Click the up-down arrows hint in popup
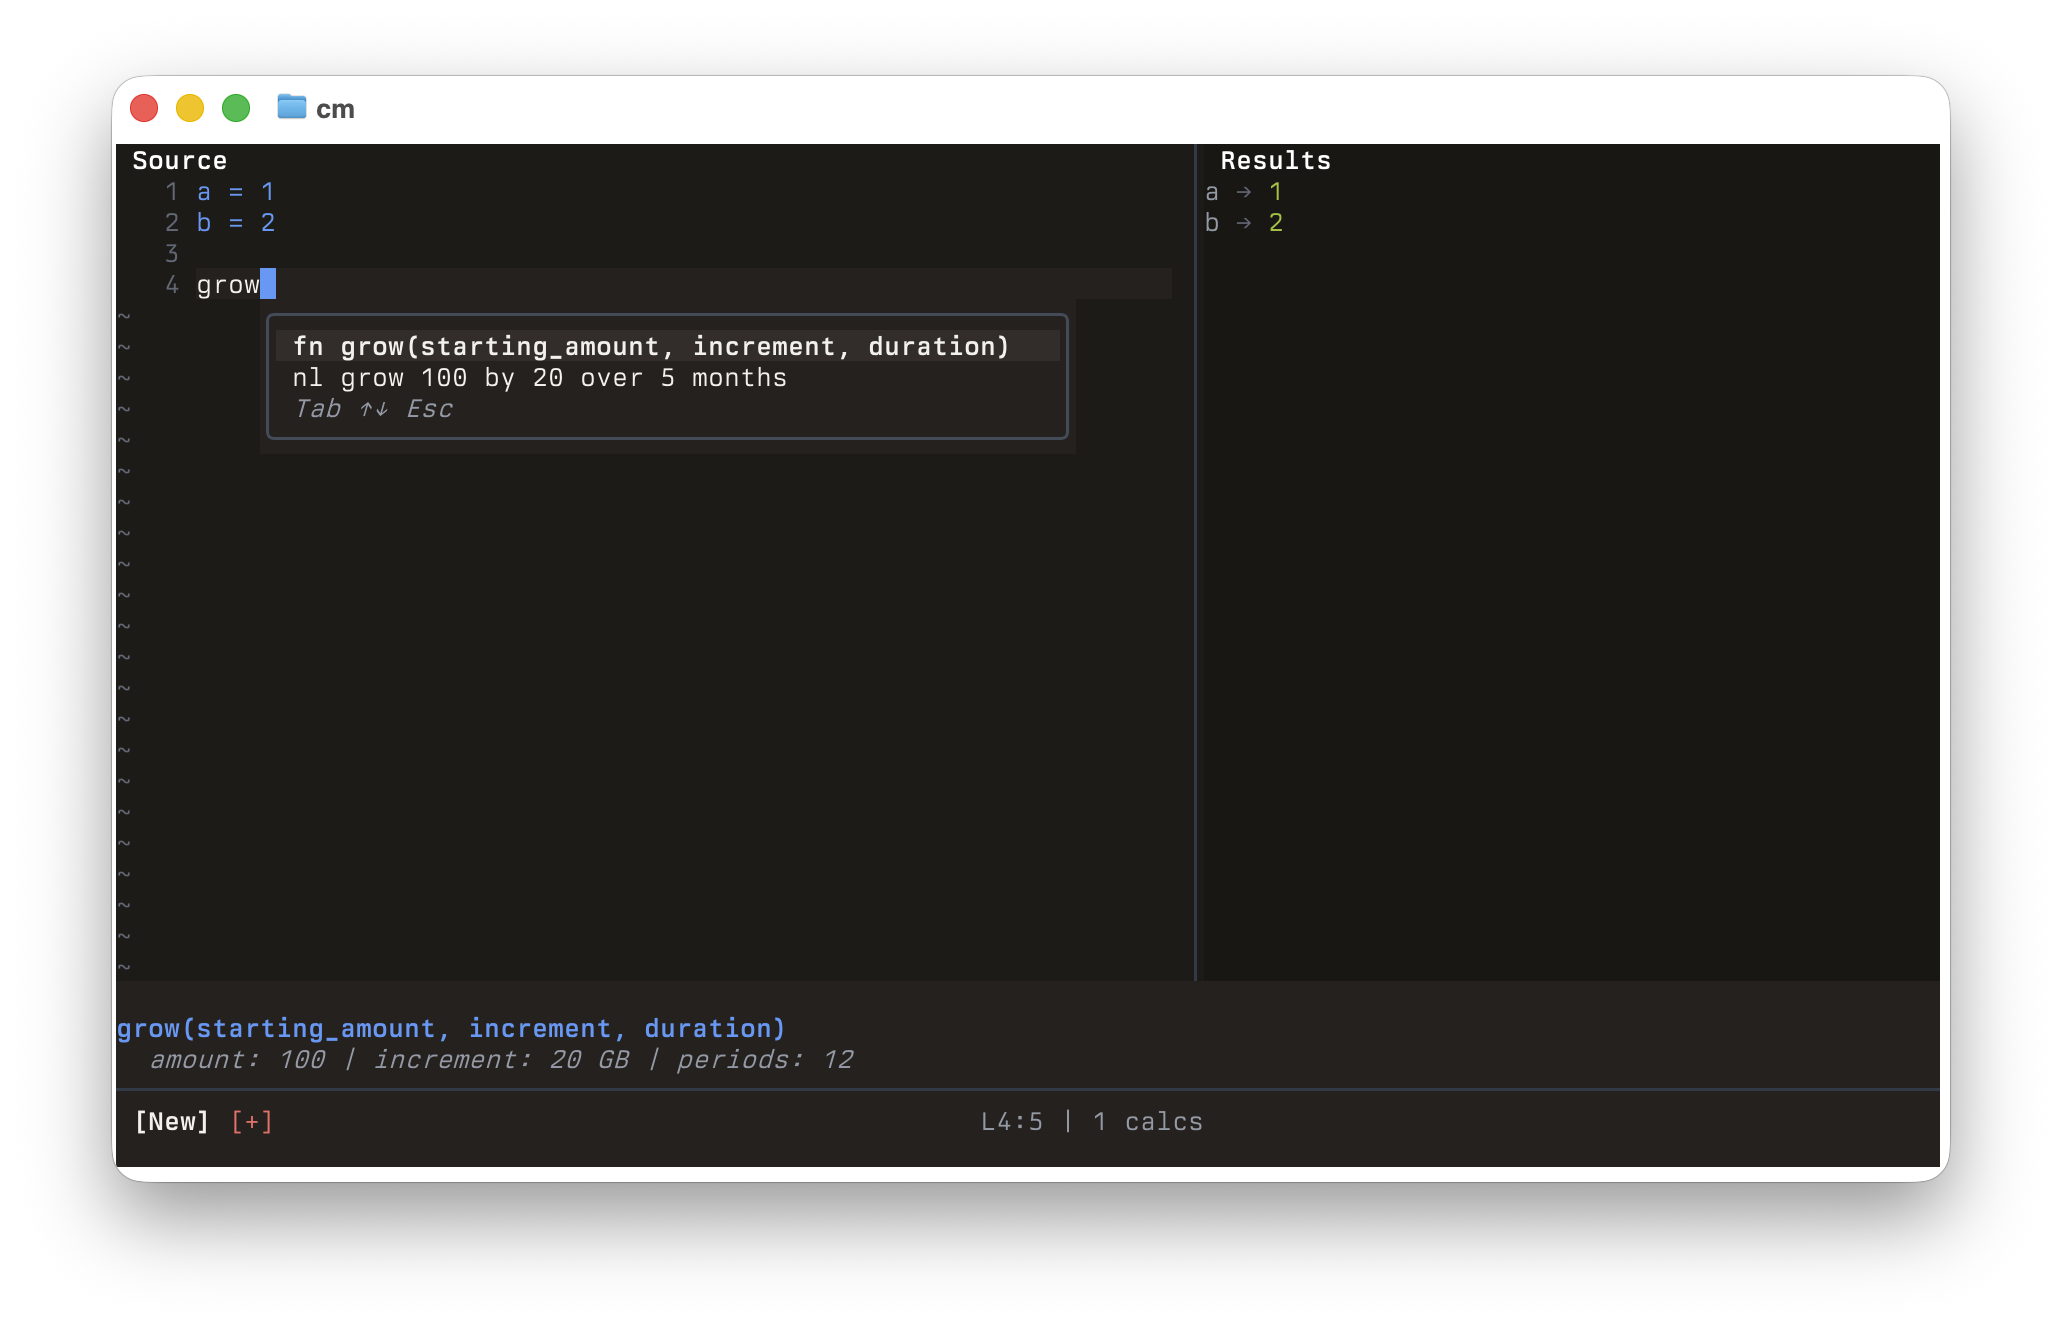The image size is (2062, 1330). [x=374, y=409]
